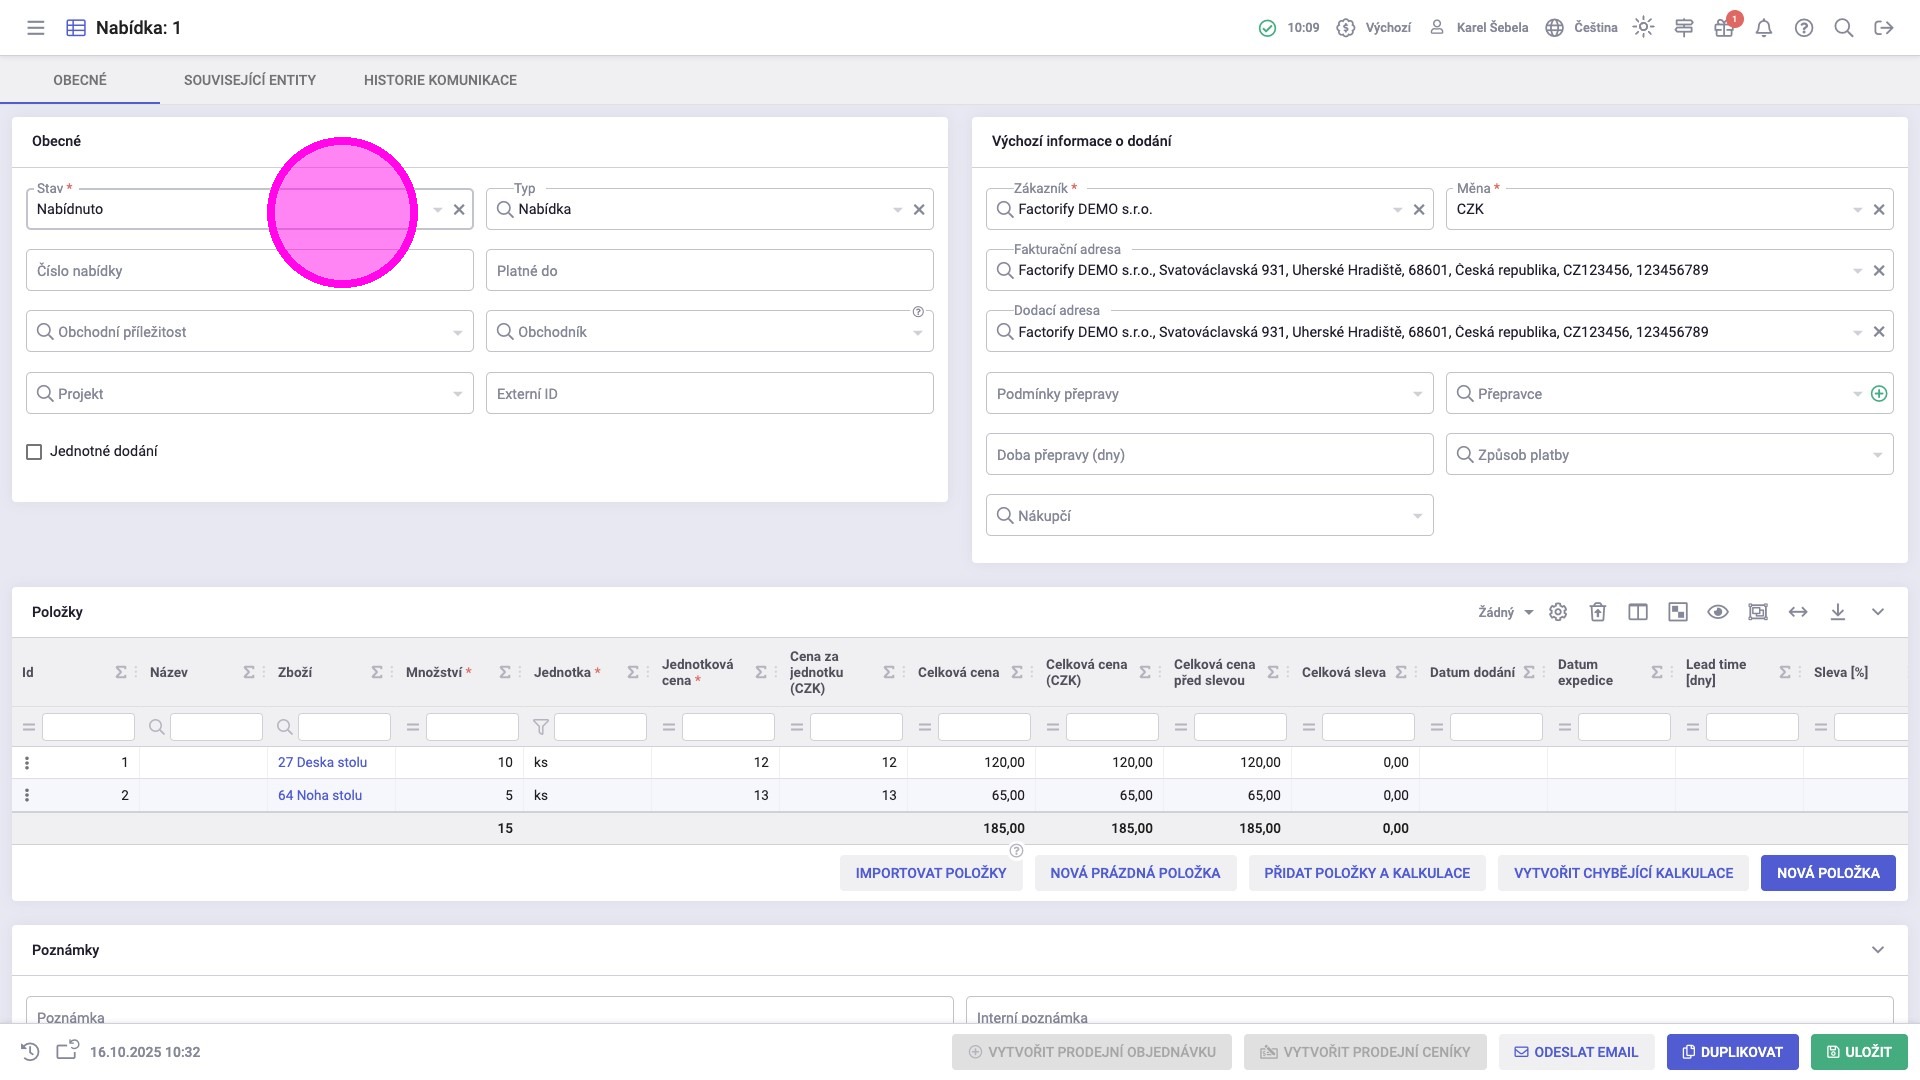Collapse the Poznámky section chevron
The height and width of the screenshot is (1080, 1920).
1878,950
